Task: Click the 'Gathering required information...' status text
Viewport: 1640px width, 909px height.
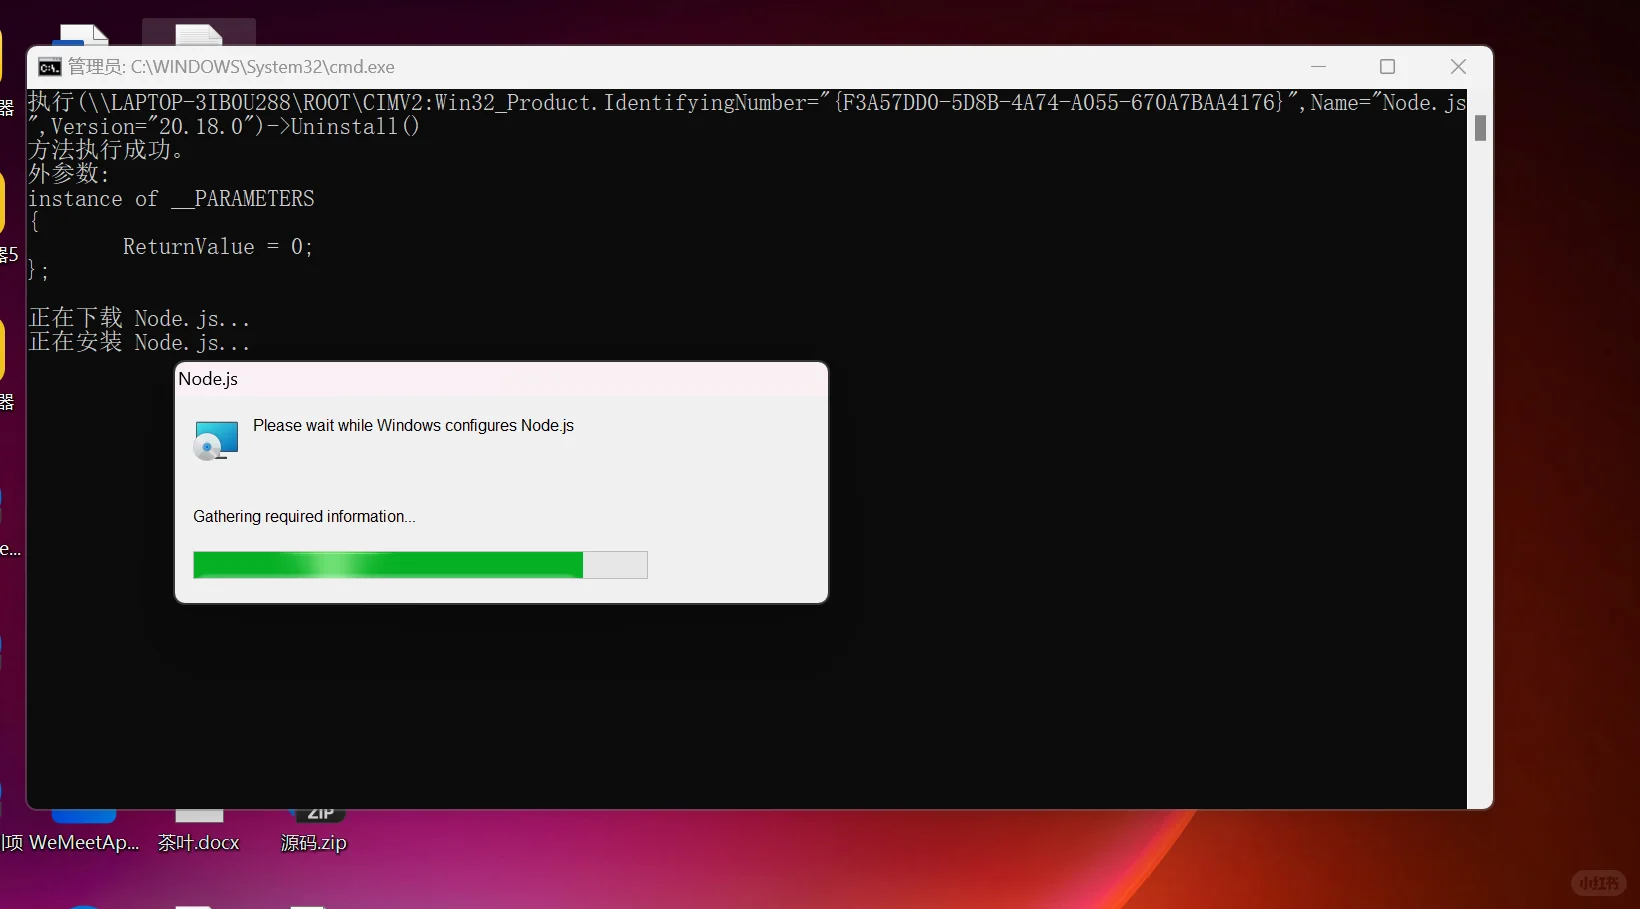Action: pos(304,516)
